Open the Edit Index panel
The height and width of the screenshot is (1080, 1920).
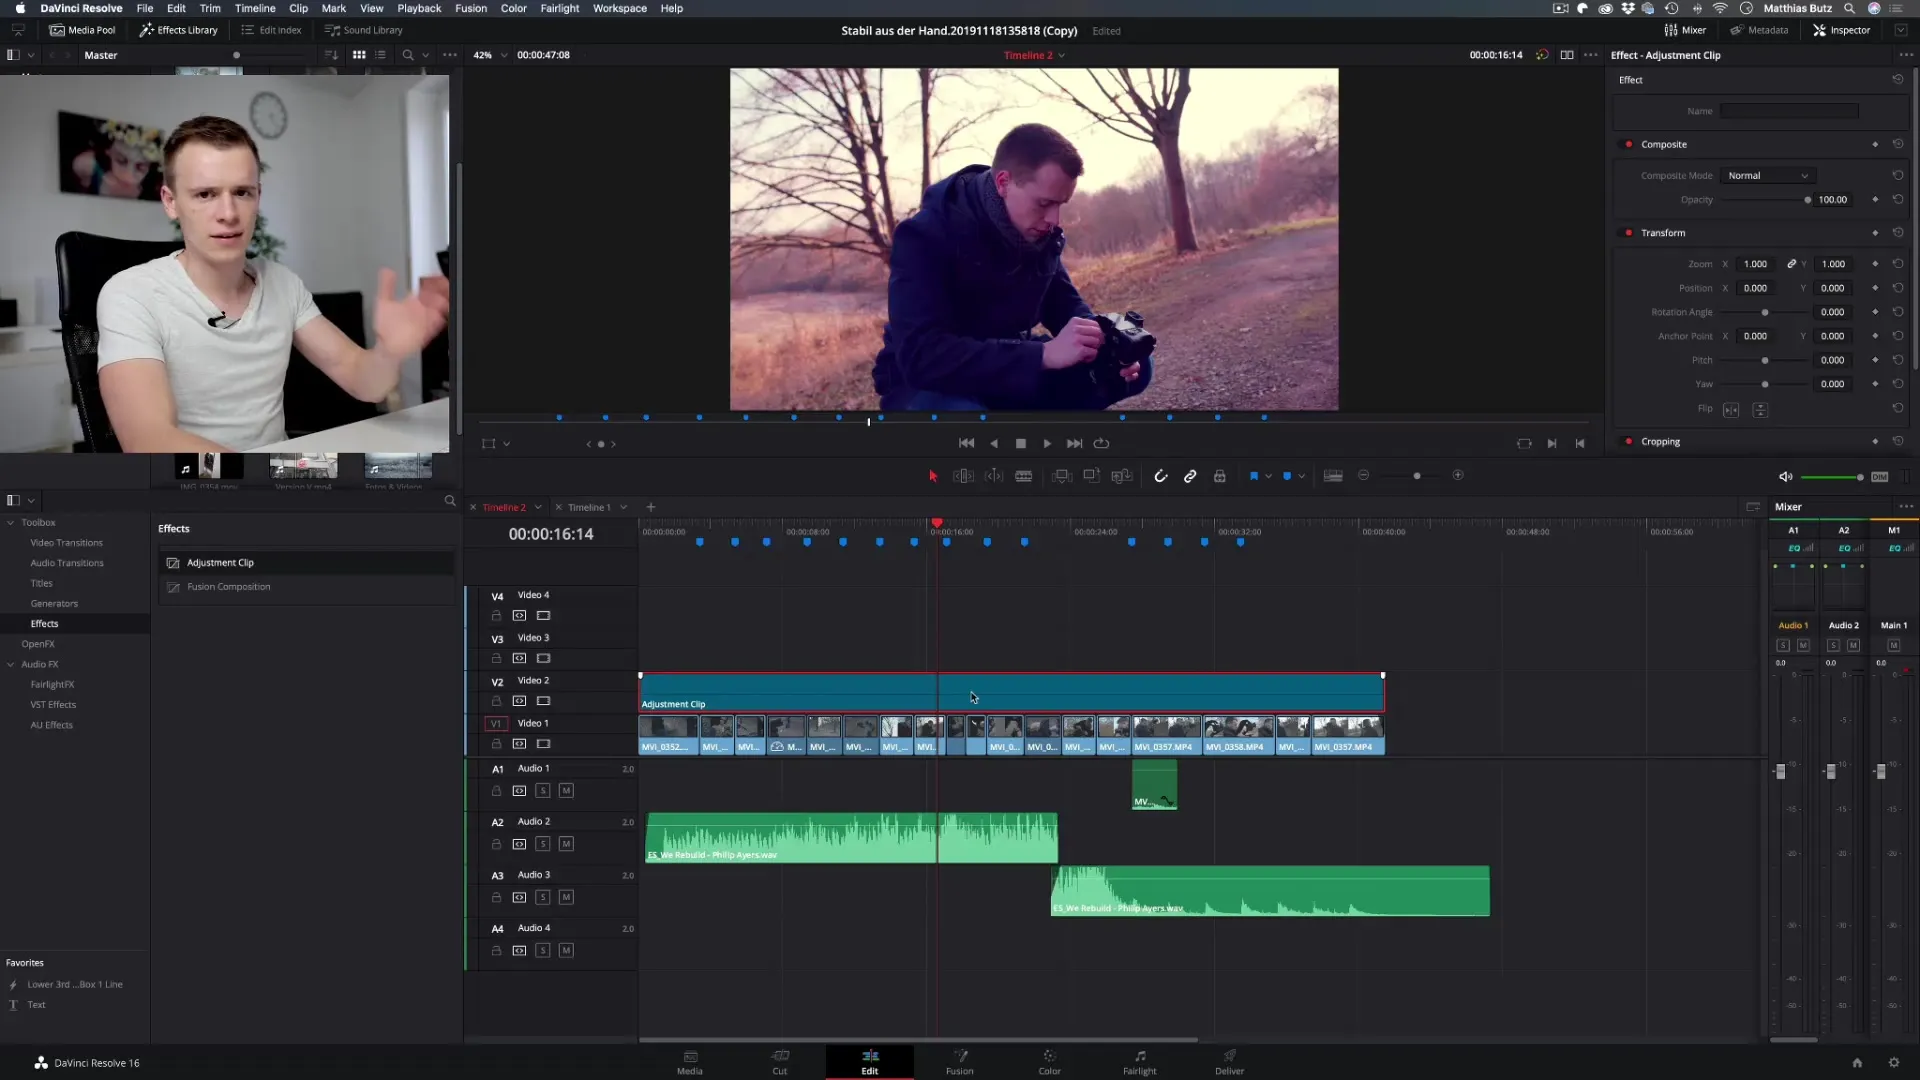(271, 30)
